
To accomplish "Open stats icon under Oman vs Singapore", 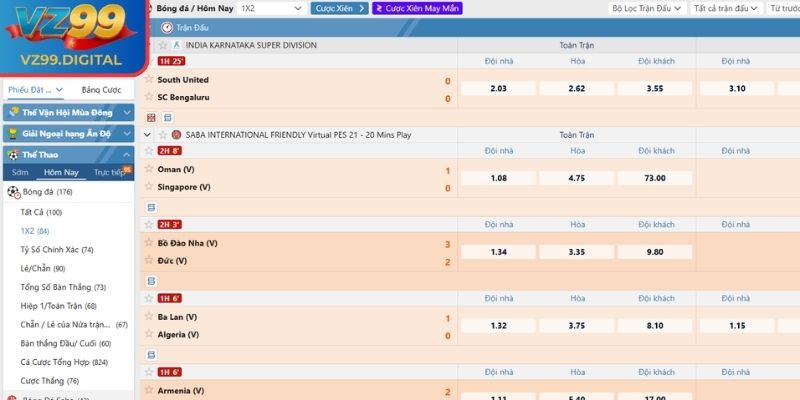I will 151,207.
